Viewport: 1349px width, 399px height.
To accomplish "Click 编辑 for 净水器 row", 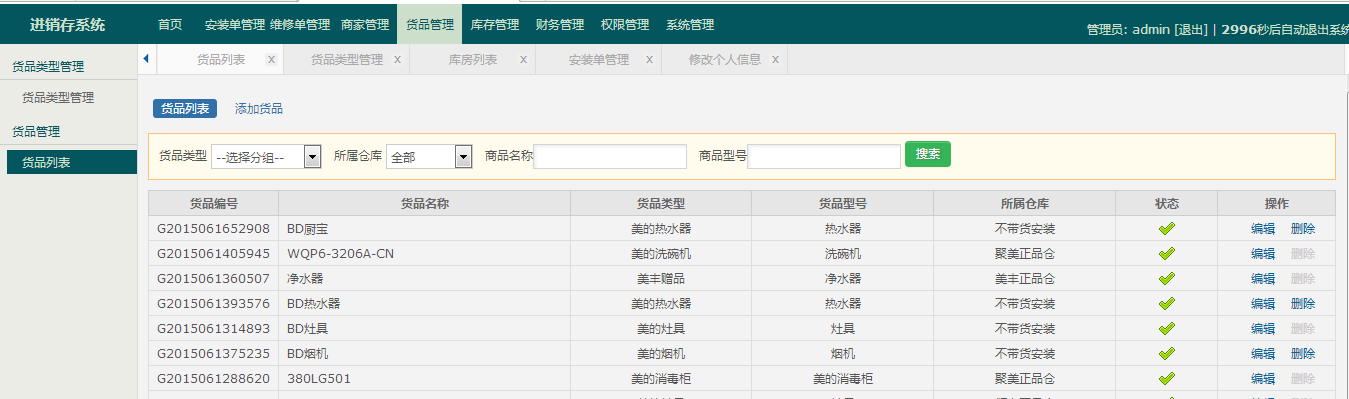I will [1263, 279].
